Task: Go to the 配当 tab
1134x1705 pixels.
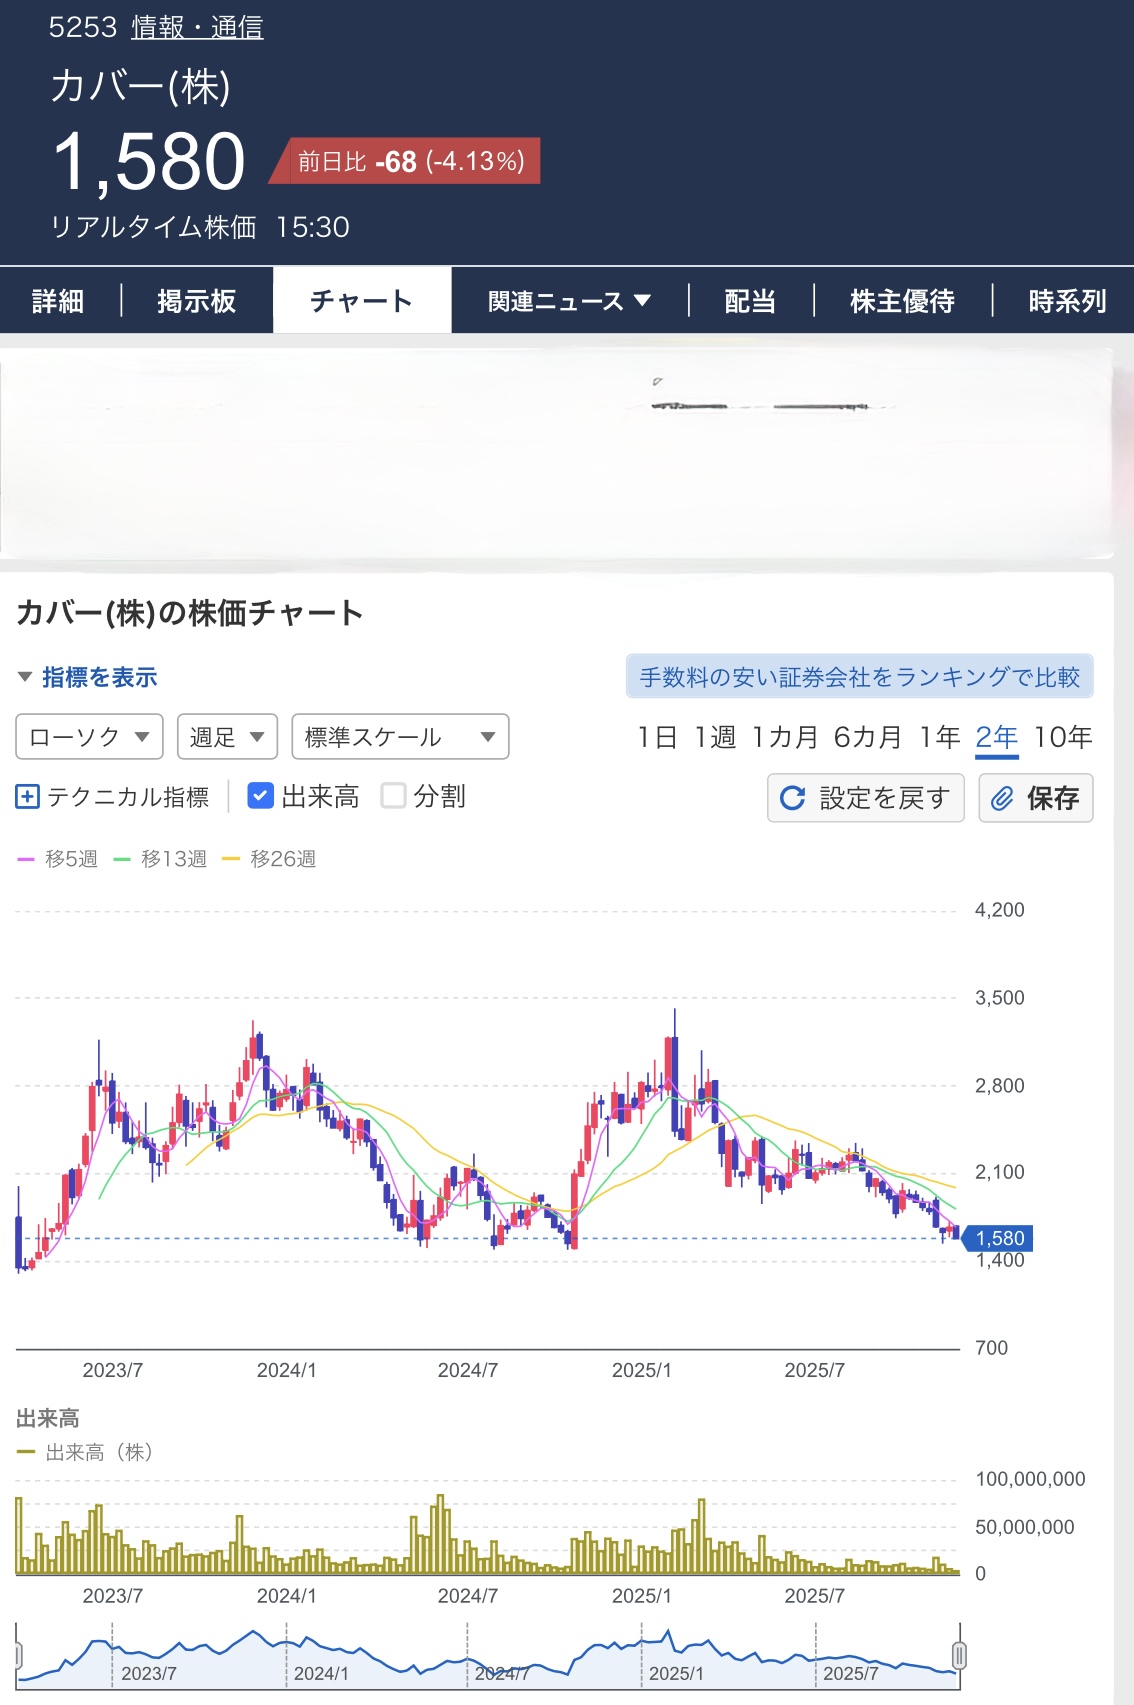Action: [x=750, y=301]
